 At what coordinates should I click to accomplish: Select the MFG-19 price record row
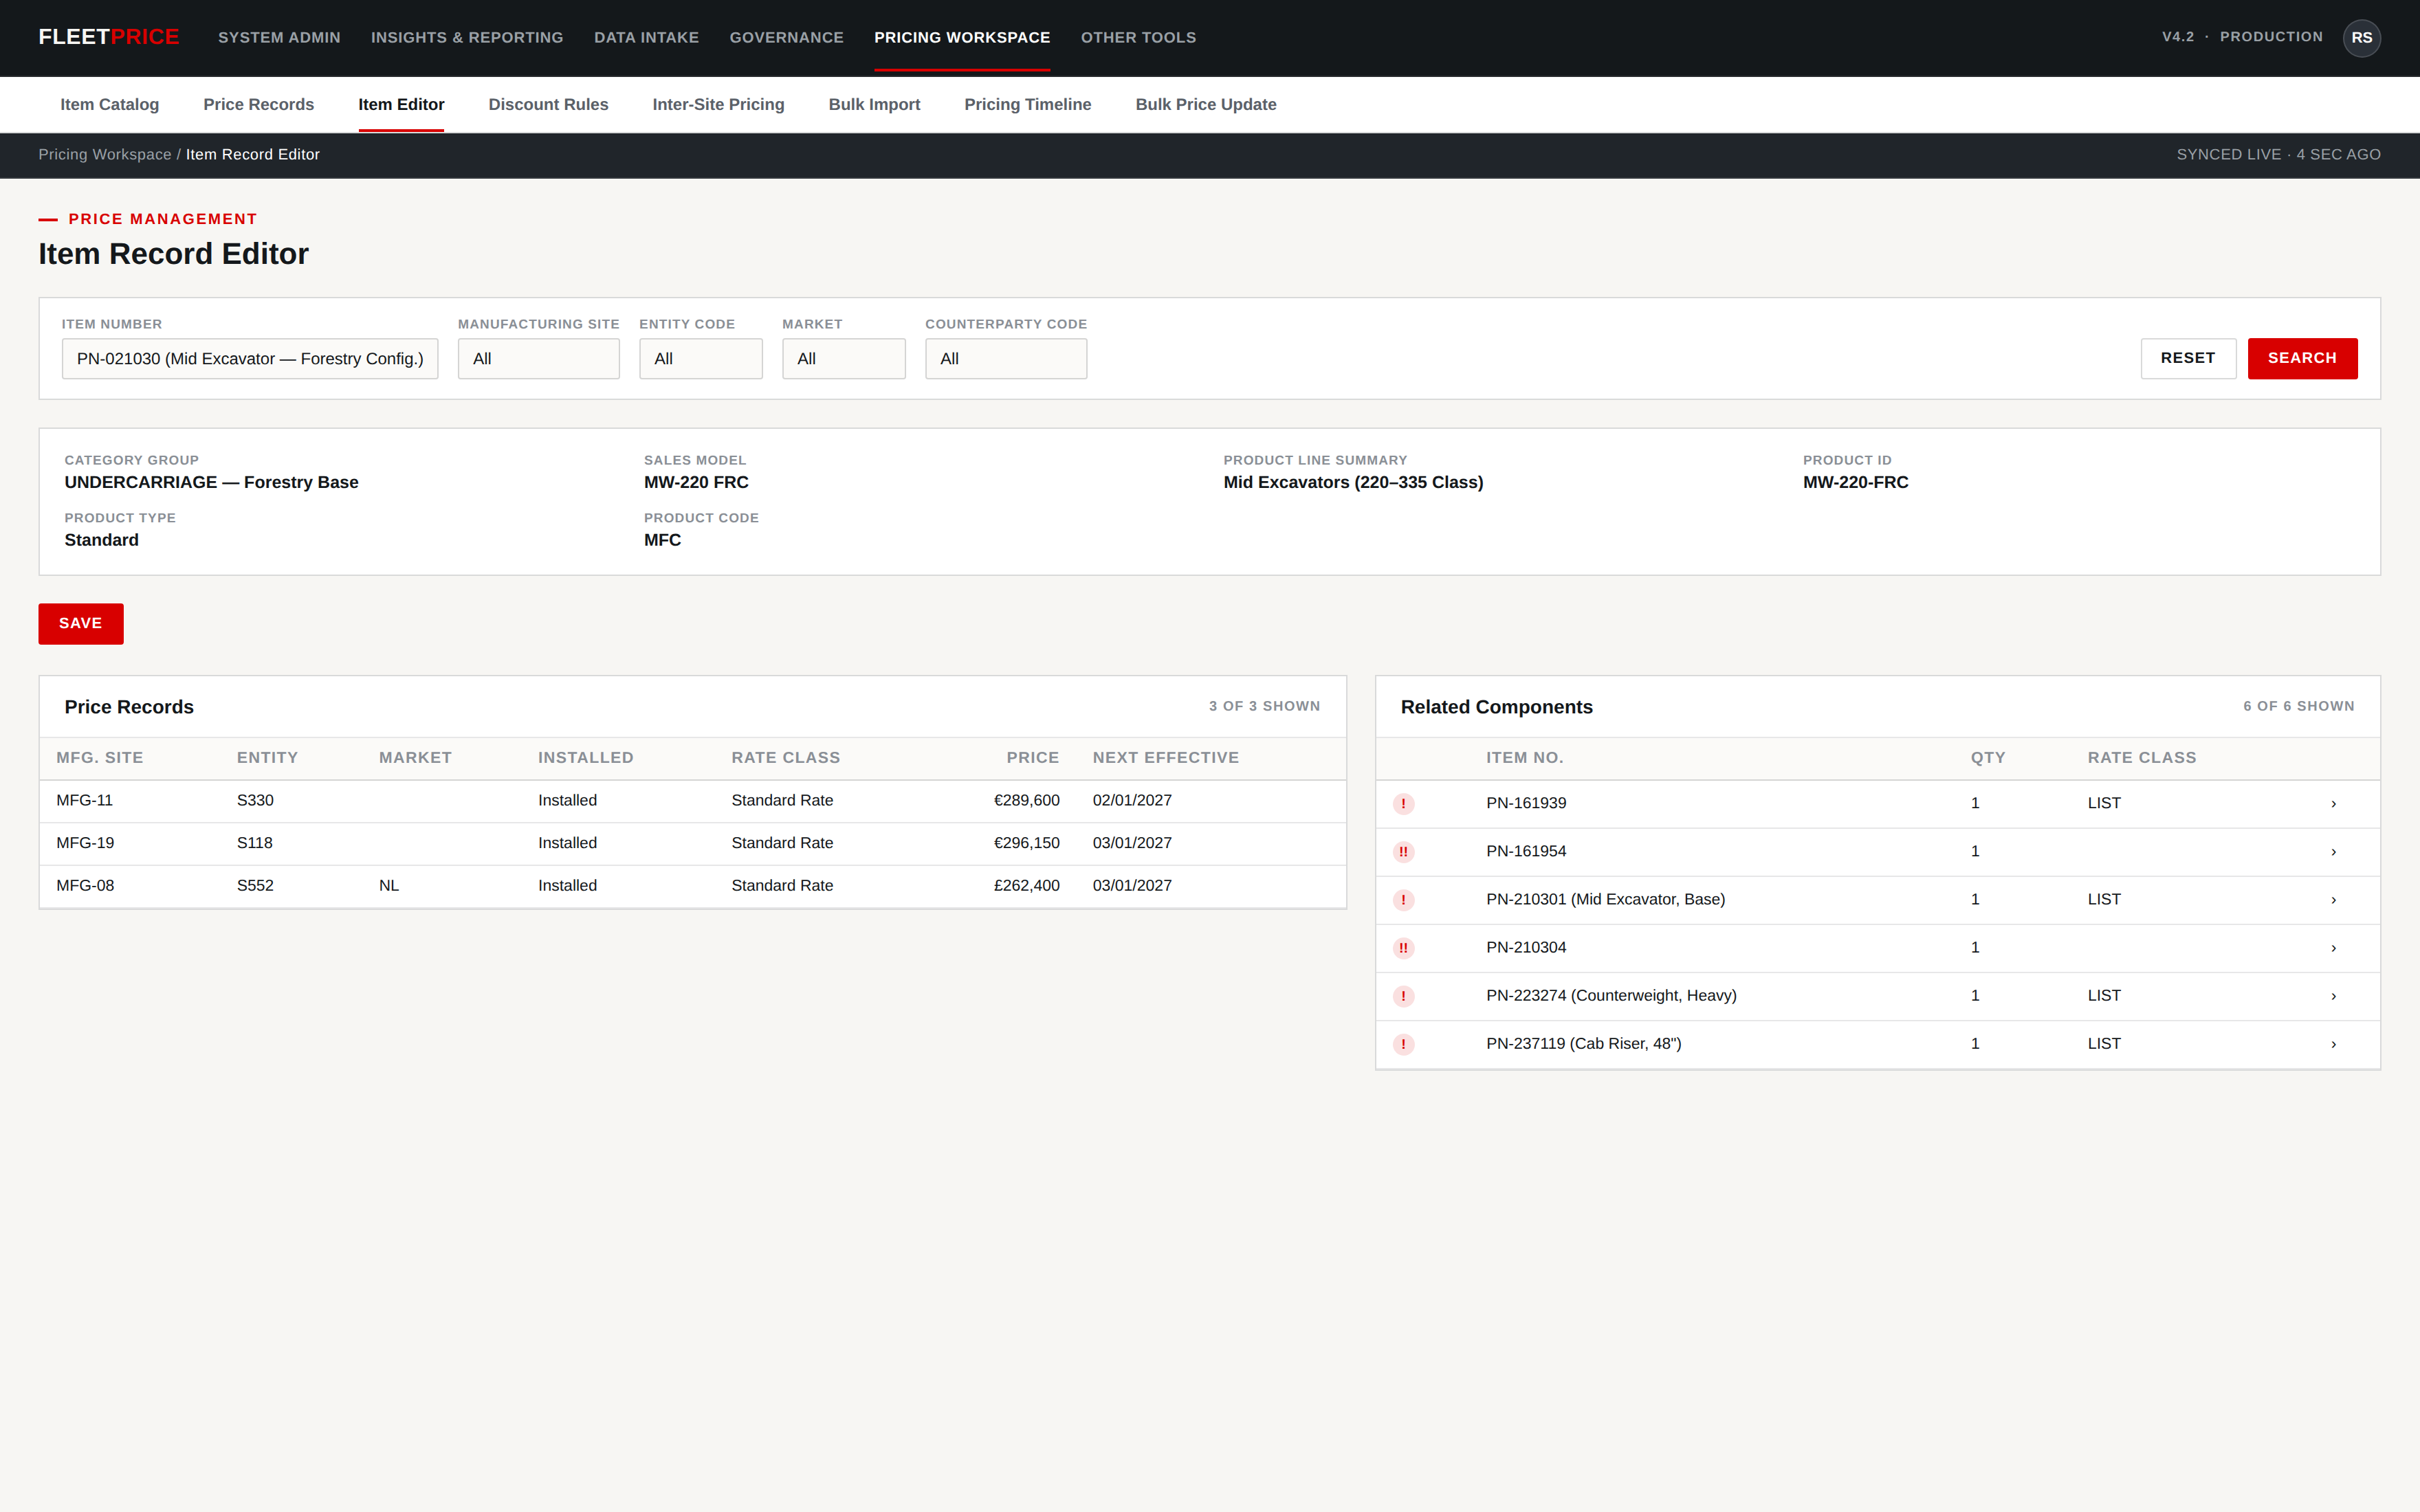(692, 843)
